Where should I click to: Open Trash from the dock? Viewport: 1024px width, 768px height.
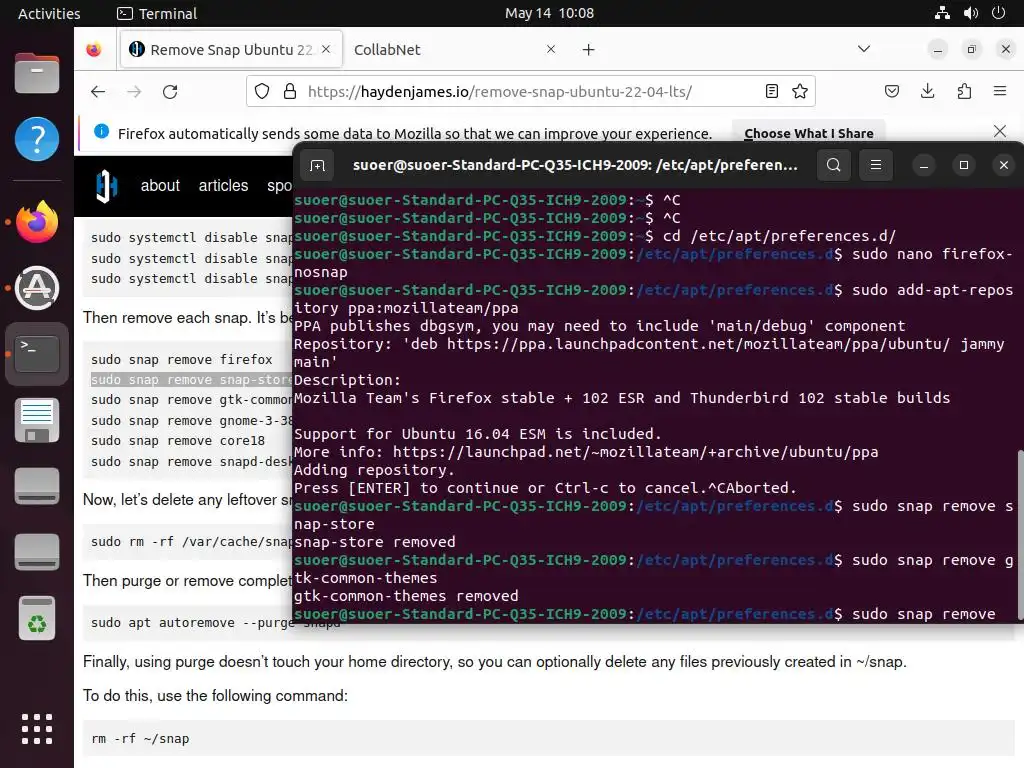click(x=37, y=618)
